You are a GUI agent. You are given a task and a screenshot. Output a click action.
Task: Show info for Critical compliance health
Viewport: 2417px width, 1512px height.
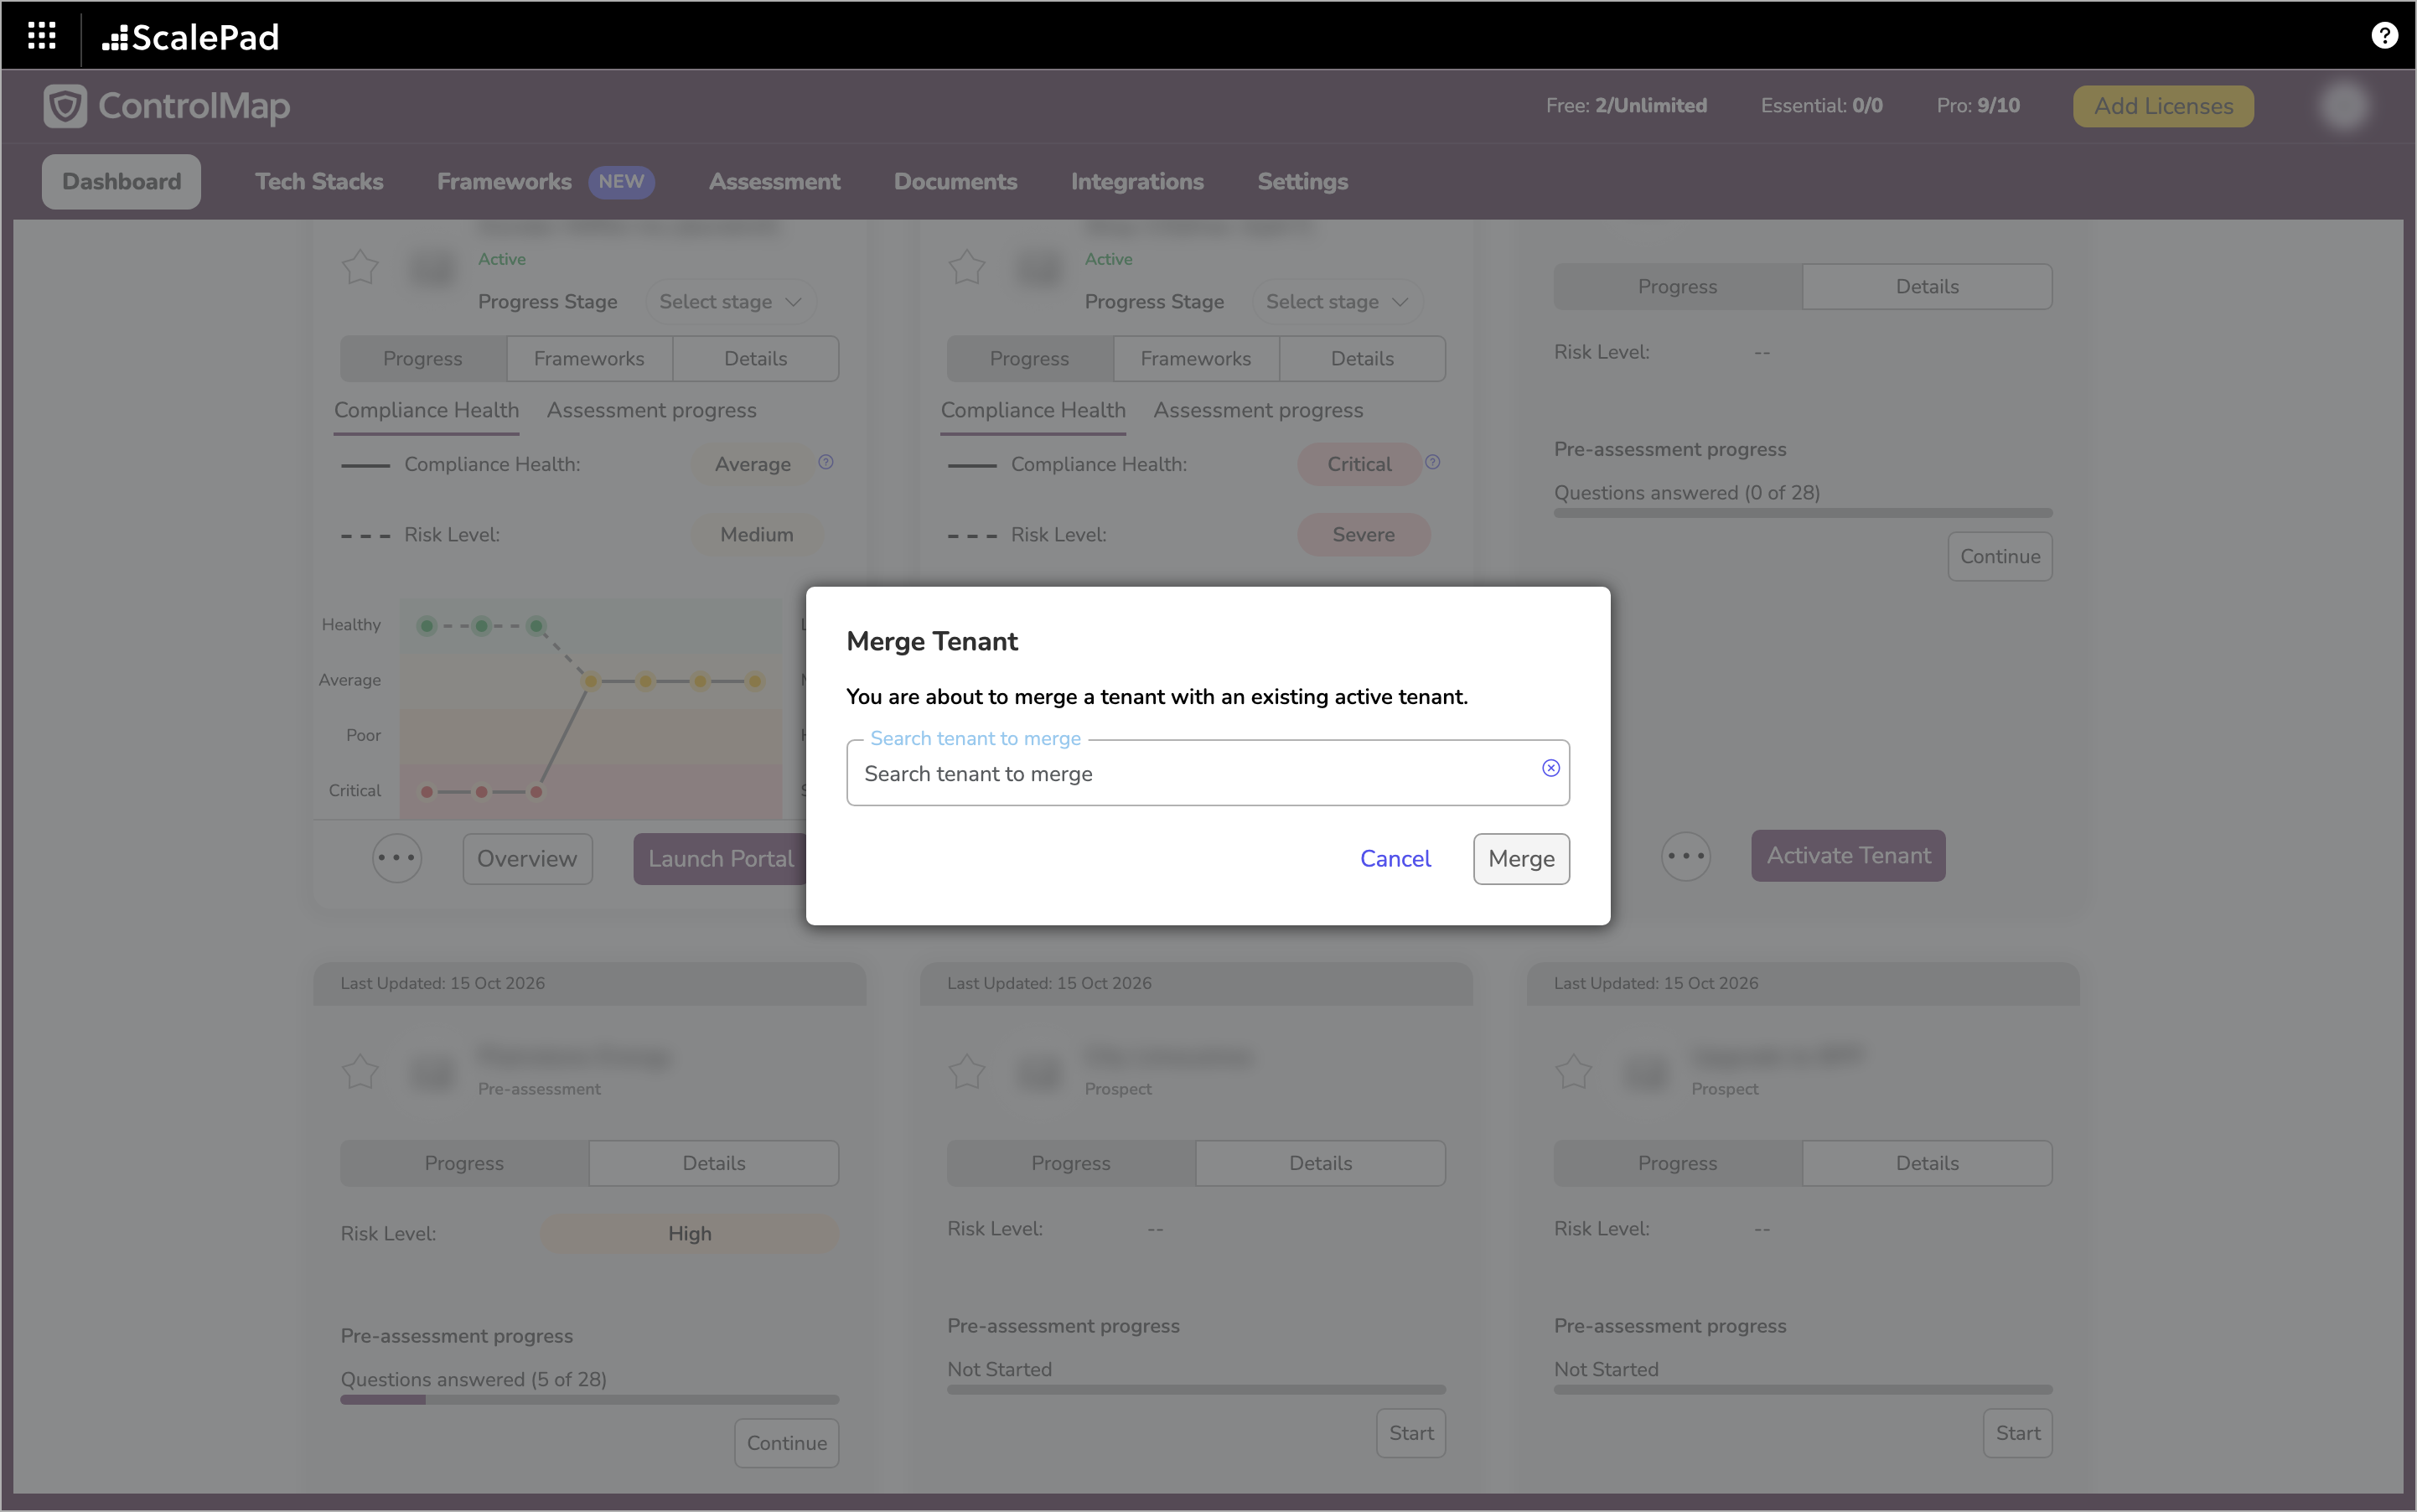(1433, 462)
